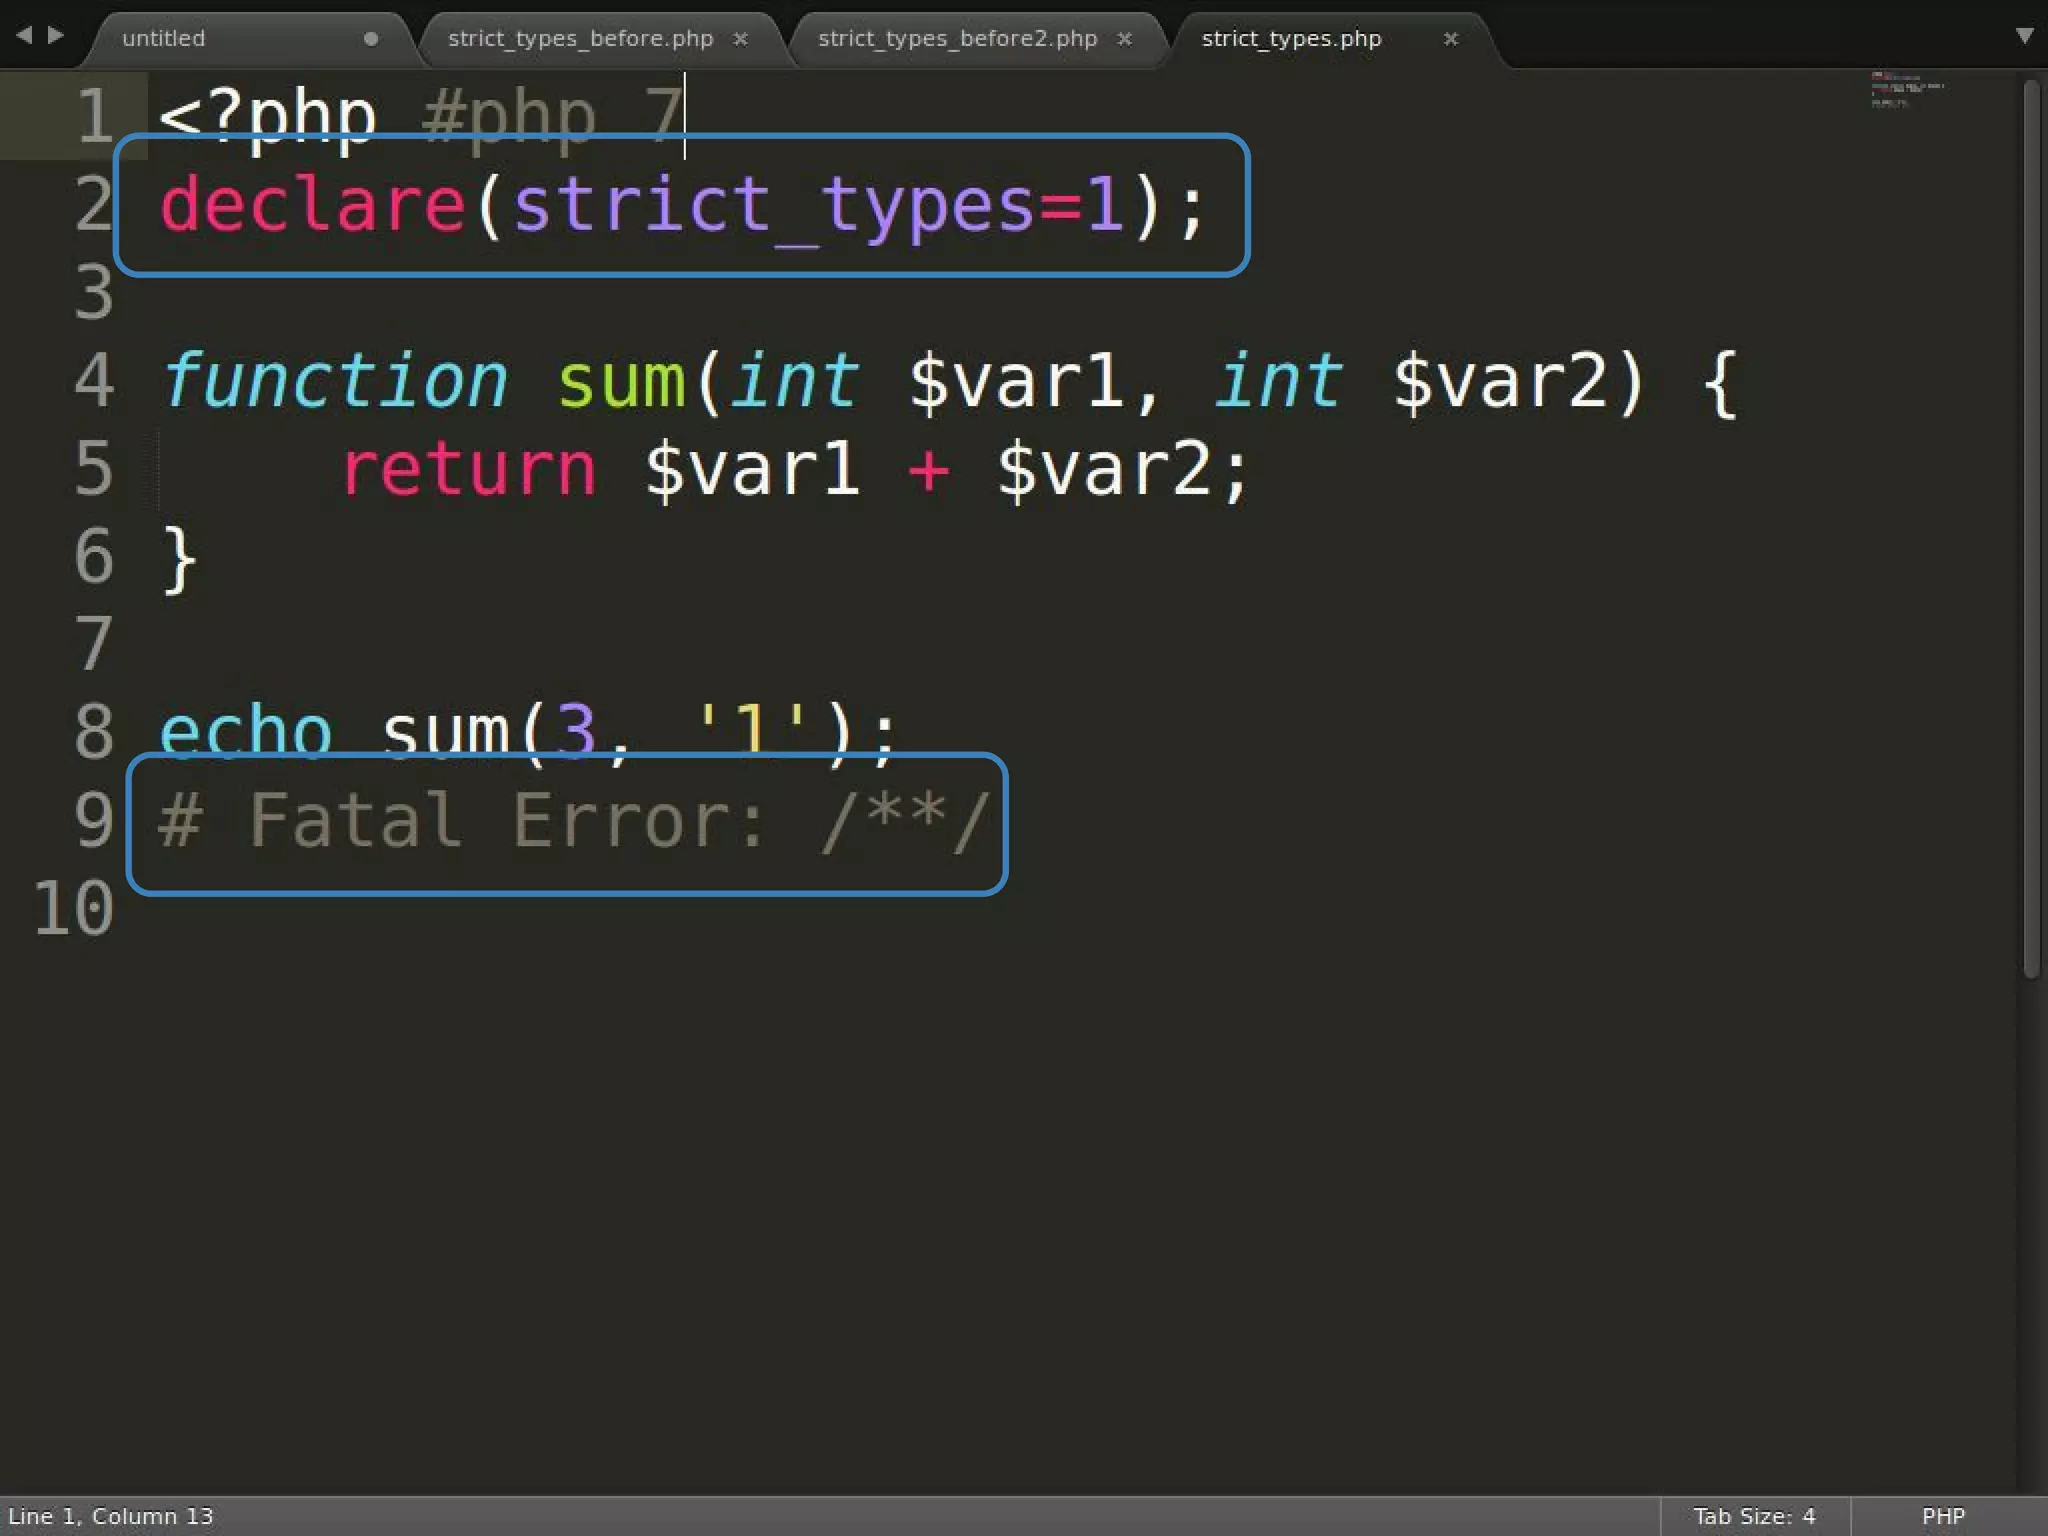This screenshot has width=2048, height=1536.
Task: Click the Line 1, Column 13 status
Action: click(110, 1516)
